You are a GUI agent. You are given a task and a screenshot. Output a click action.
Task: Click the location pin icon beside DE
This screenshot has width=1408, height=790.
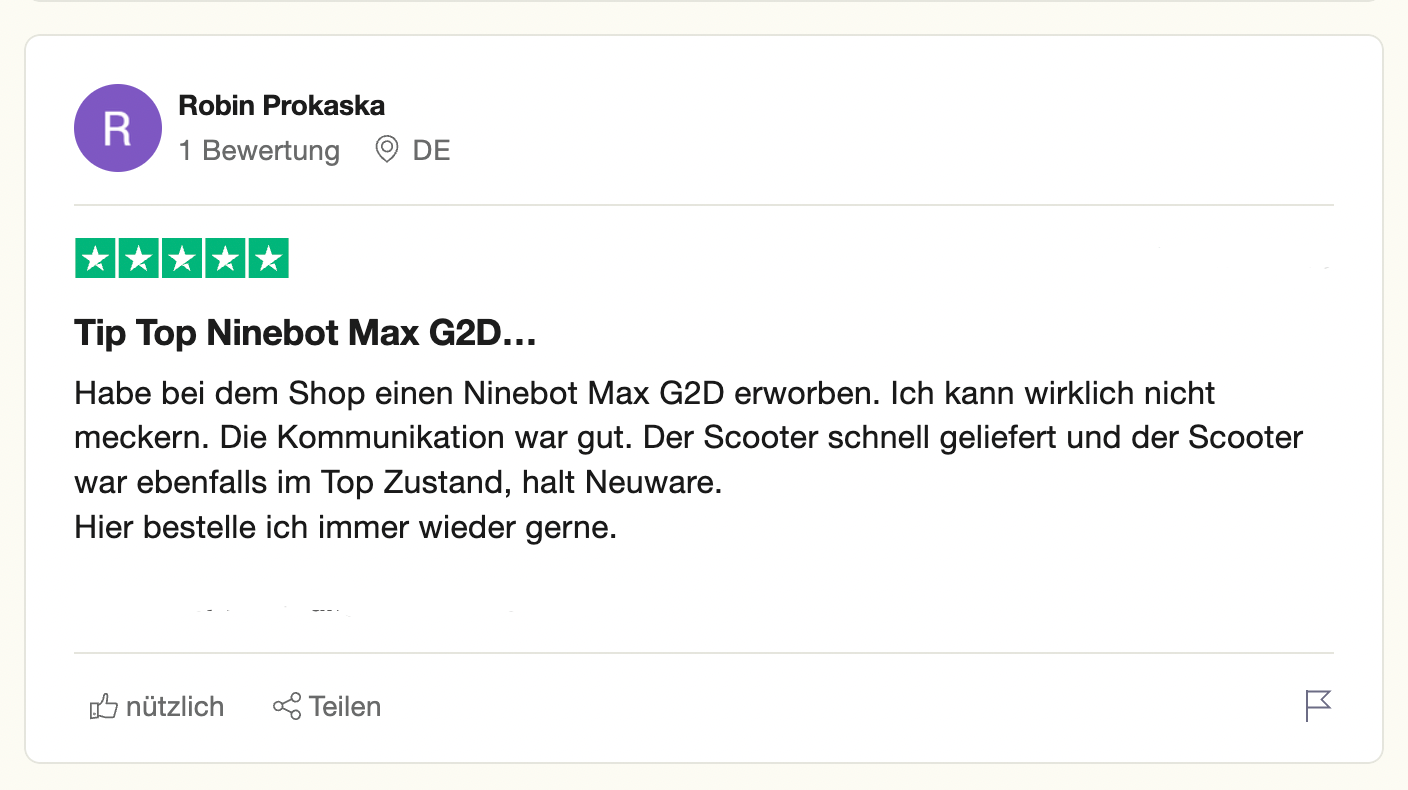pos(387,151)
